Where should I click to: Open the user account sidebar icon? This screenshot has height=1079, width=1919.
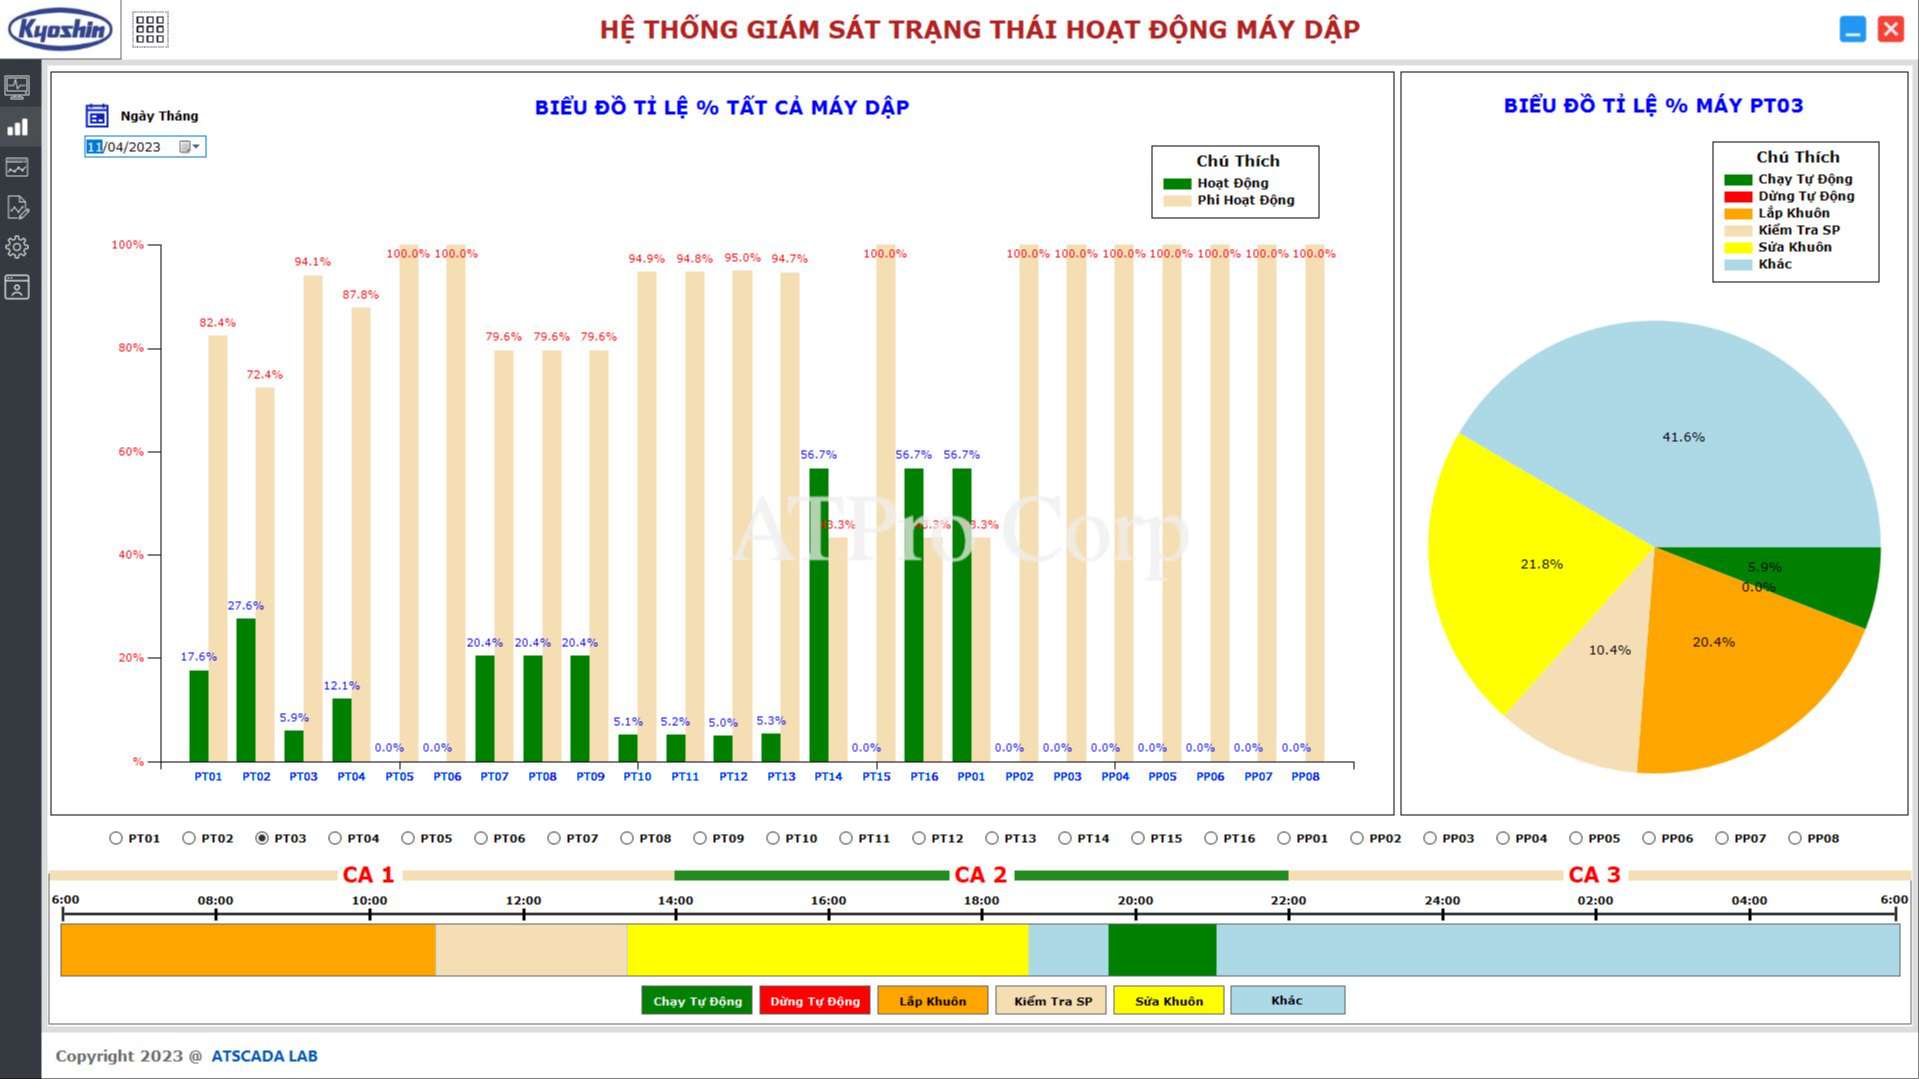(x=17, y=288)
